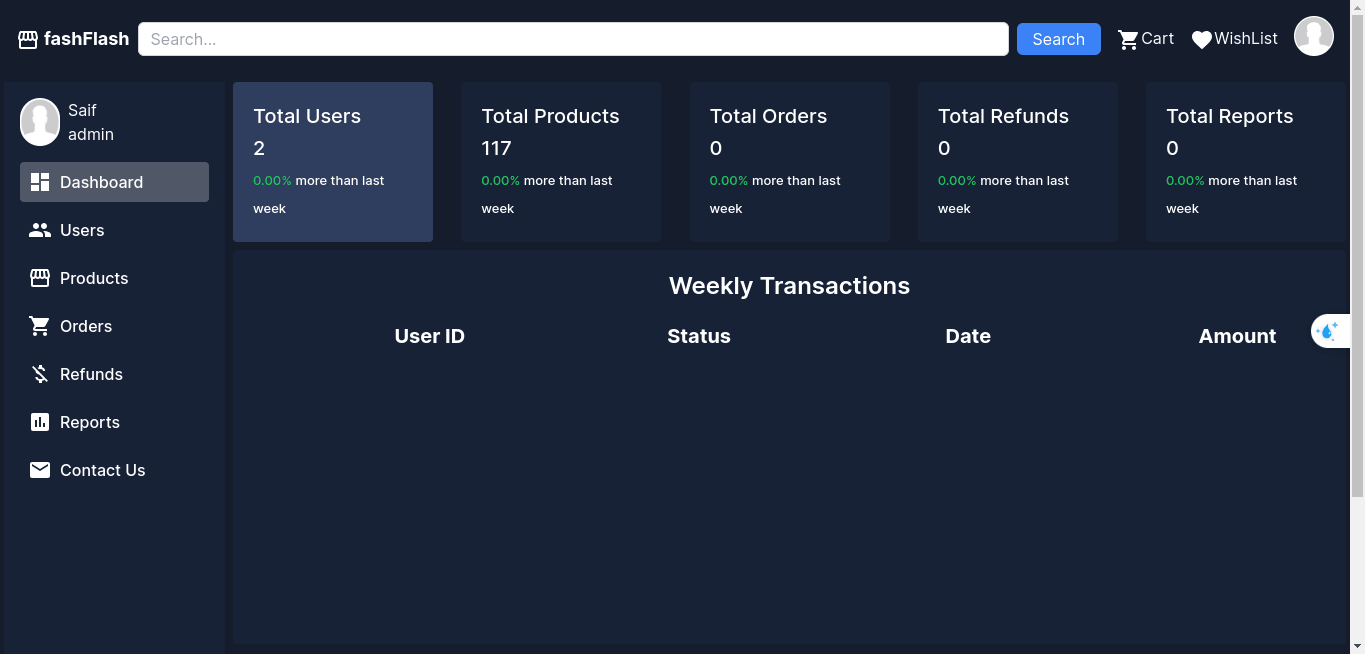
Task: Click the Products storefront icon in sidebar
Action: click(40, 278)
